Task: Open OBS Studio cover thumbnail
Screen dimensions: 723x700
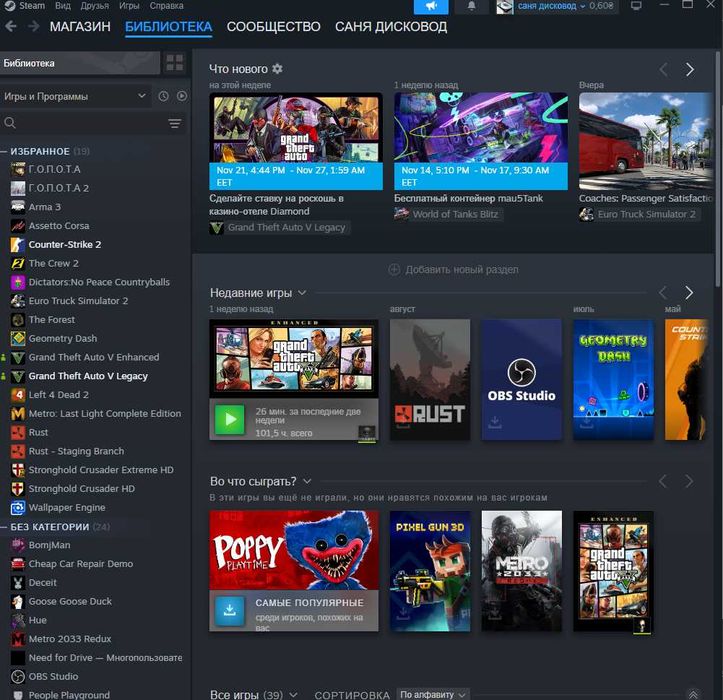Action: [522, 380]
